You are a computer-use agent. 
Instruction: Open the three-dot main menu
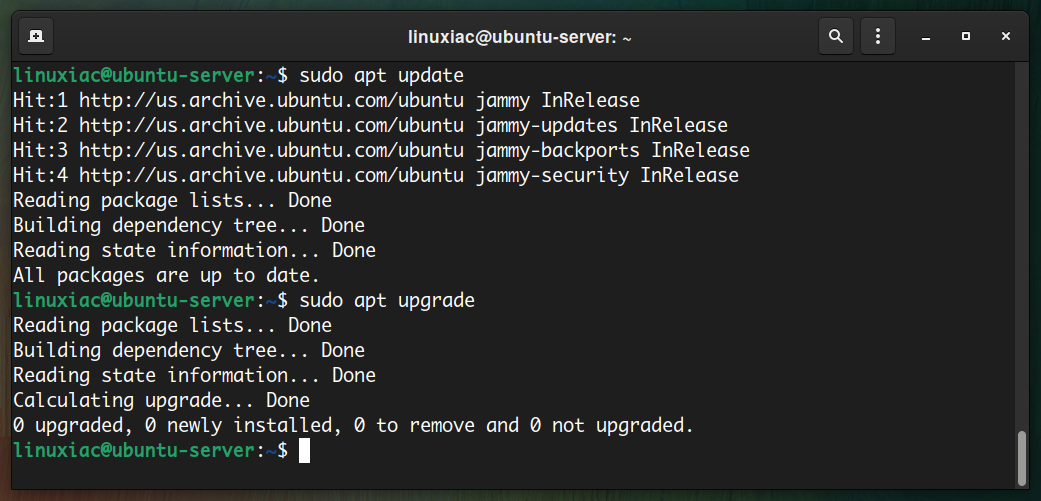tap(878, 36)
